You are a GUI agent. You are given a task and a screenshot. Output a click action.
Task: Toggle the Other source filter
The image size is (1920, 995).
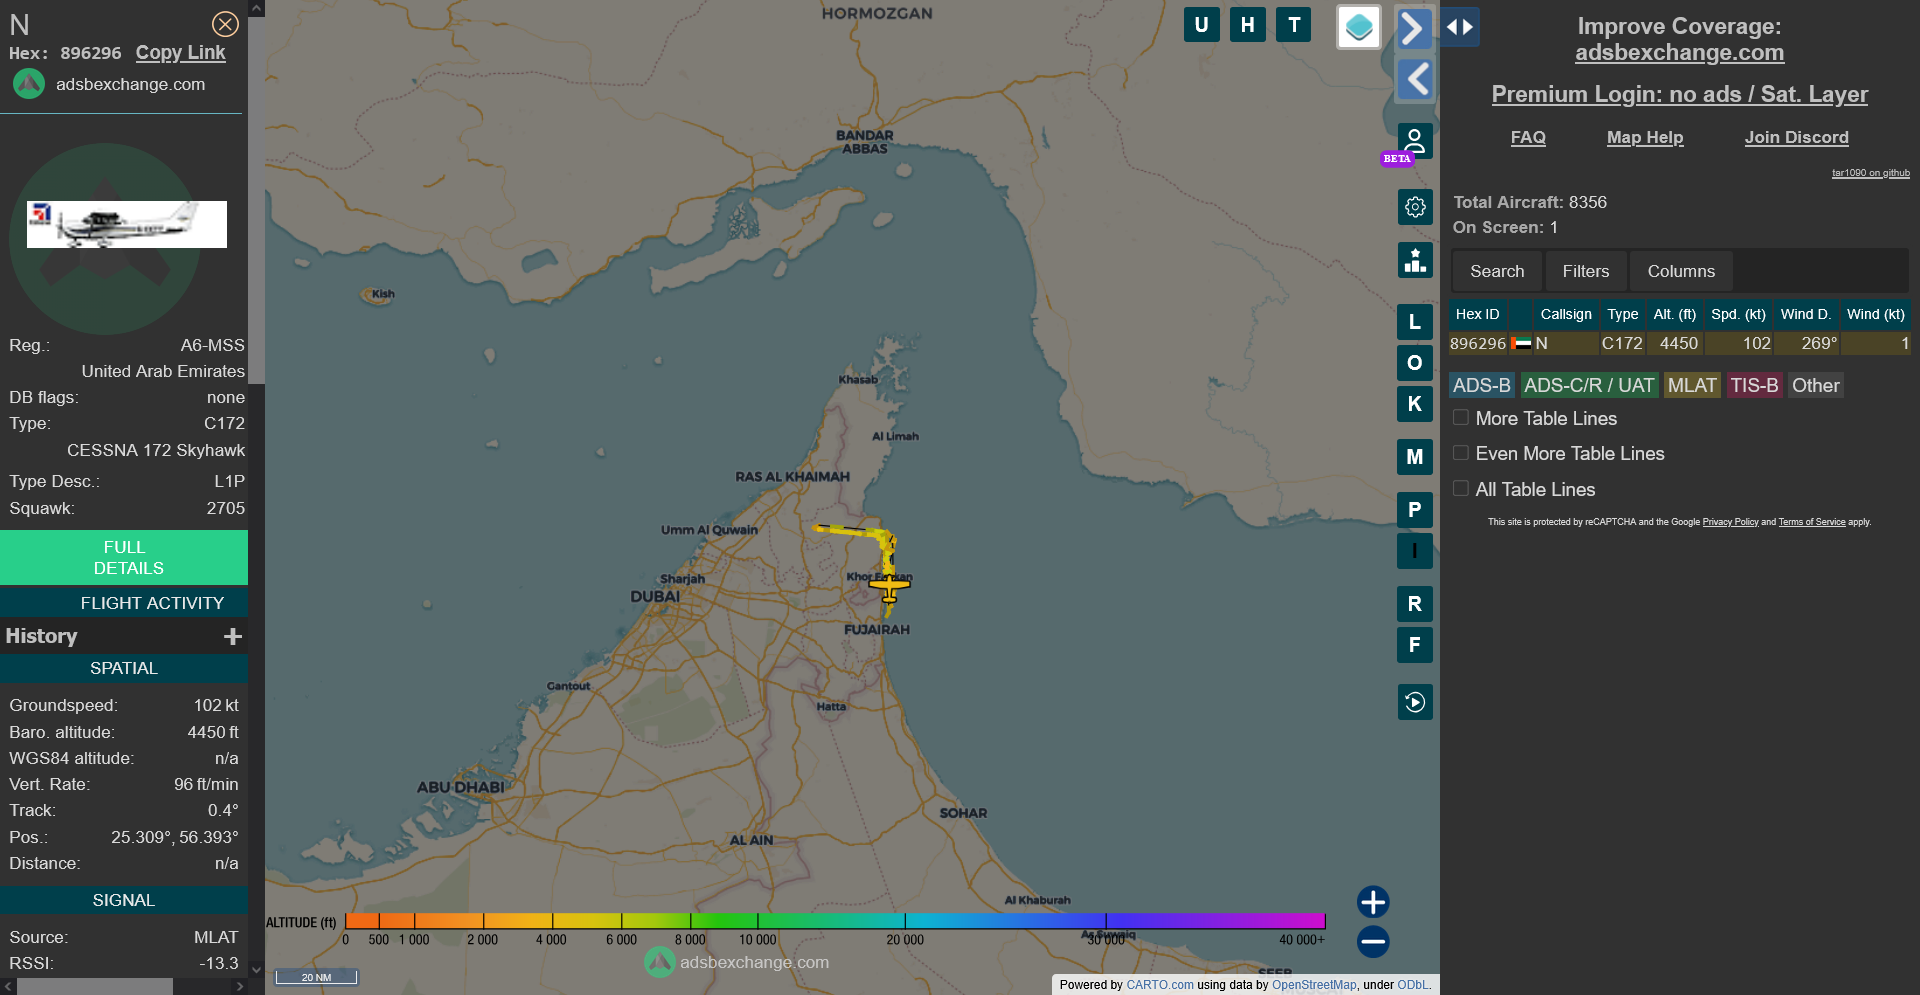pyautogui.click(x=1815, y=385)
